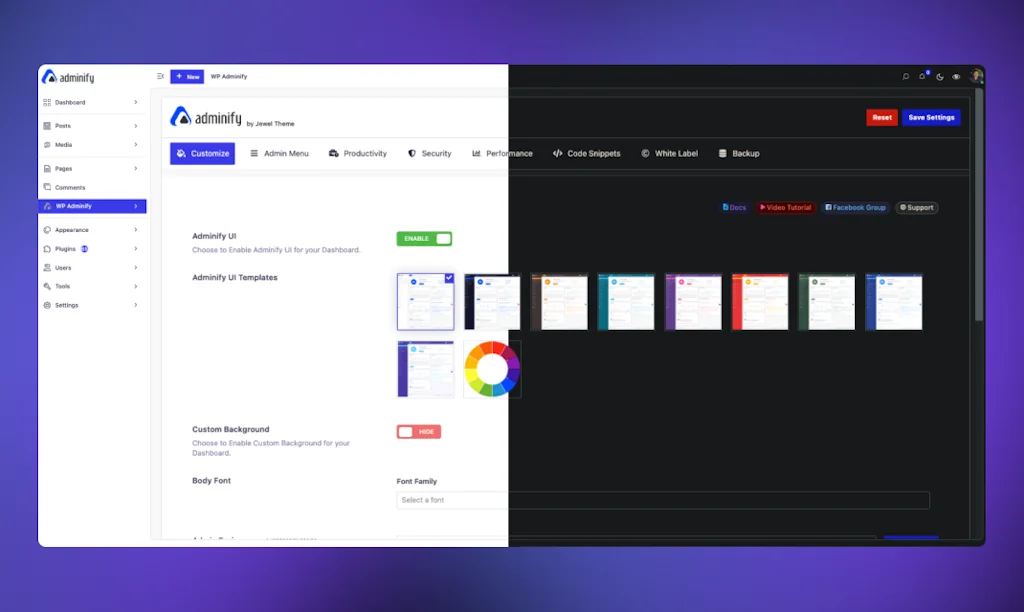Screen dimensions: 1024x612
Task: Select the teal sidebar UI template
Action: [626, 302]
